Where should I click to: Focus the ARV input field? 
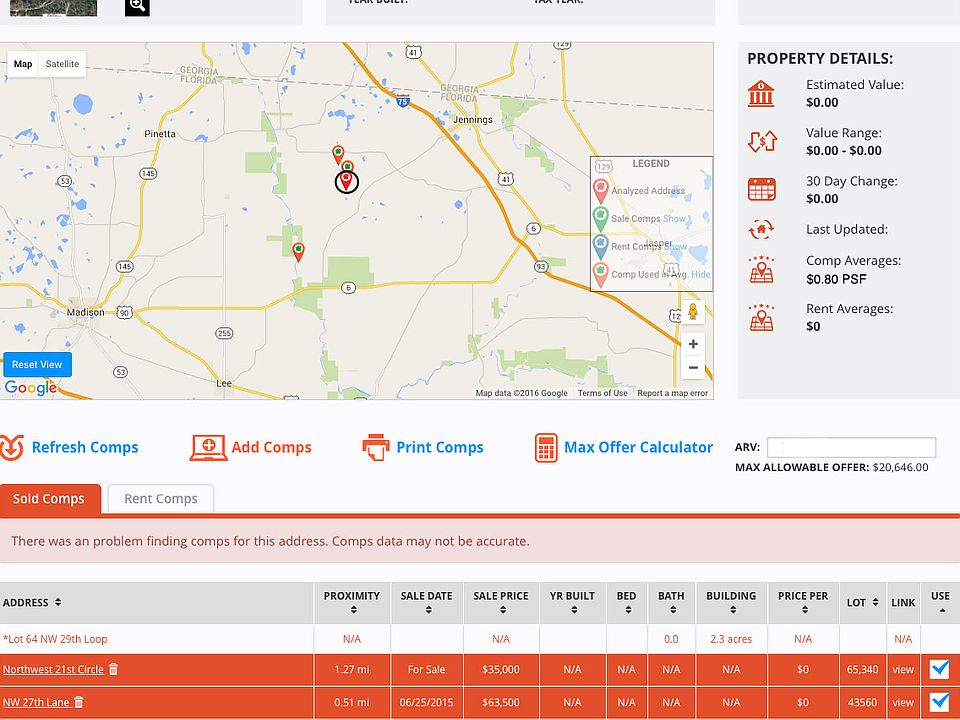click(x=851, y=448)
